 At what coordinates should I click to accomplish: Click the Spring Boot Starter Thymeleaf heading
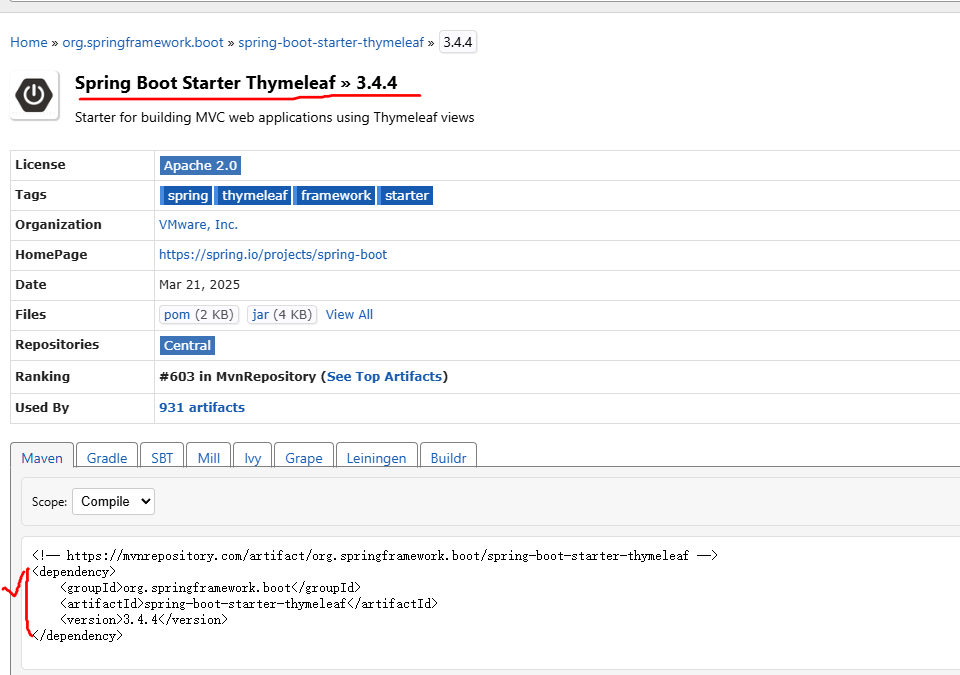click(236, 83)
